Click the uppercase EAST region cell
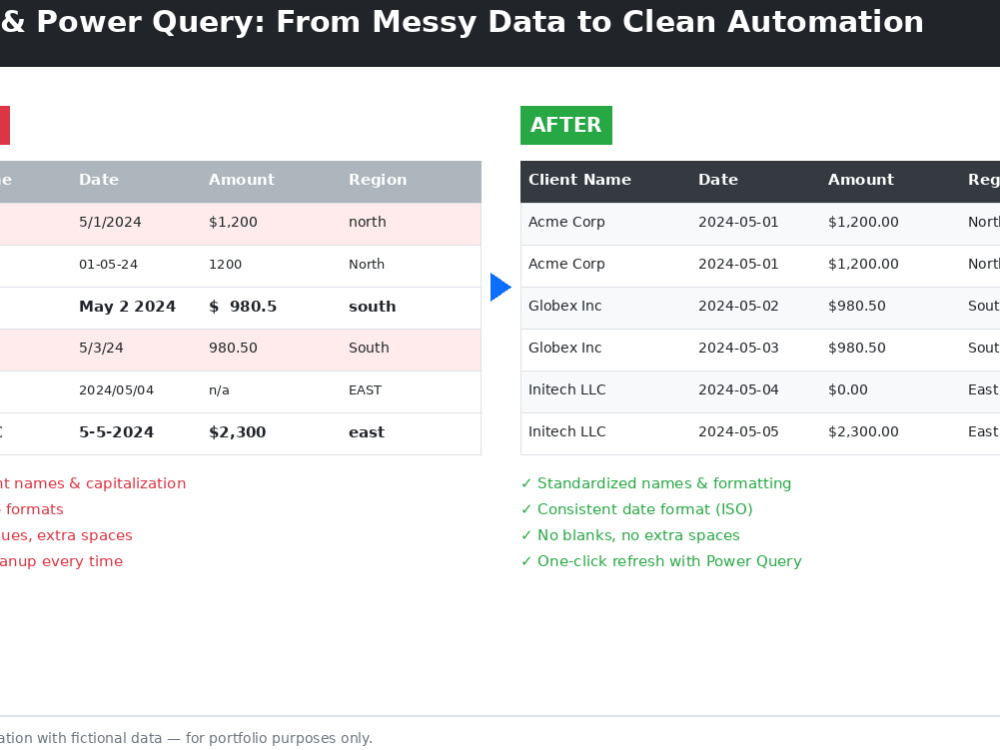This screenshot has width=1000, height=750. 365,390
